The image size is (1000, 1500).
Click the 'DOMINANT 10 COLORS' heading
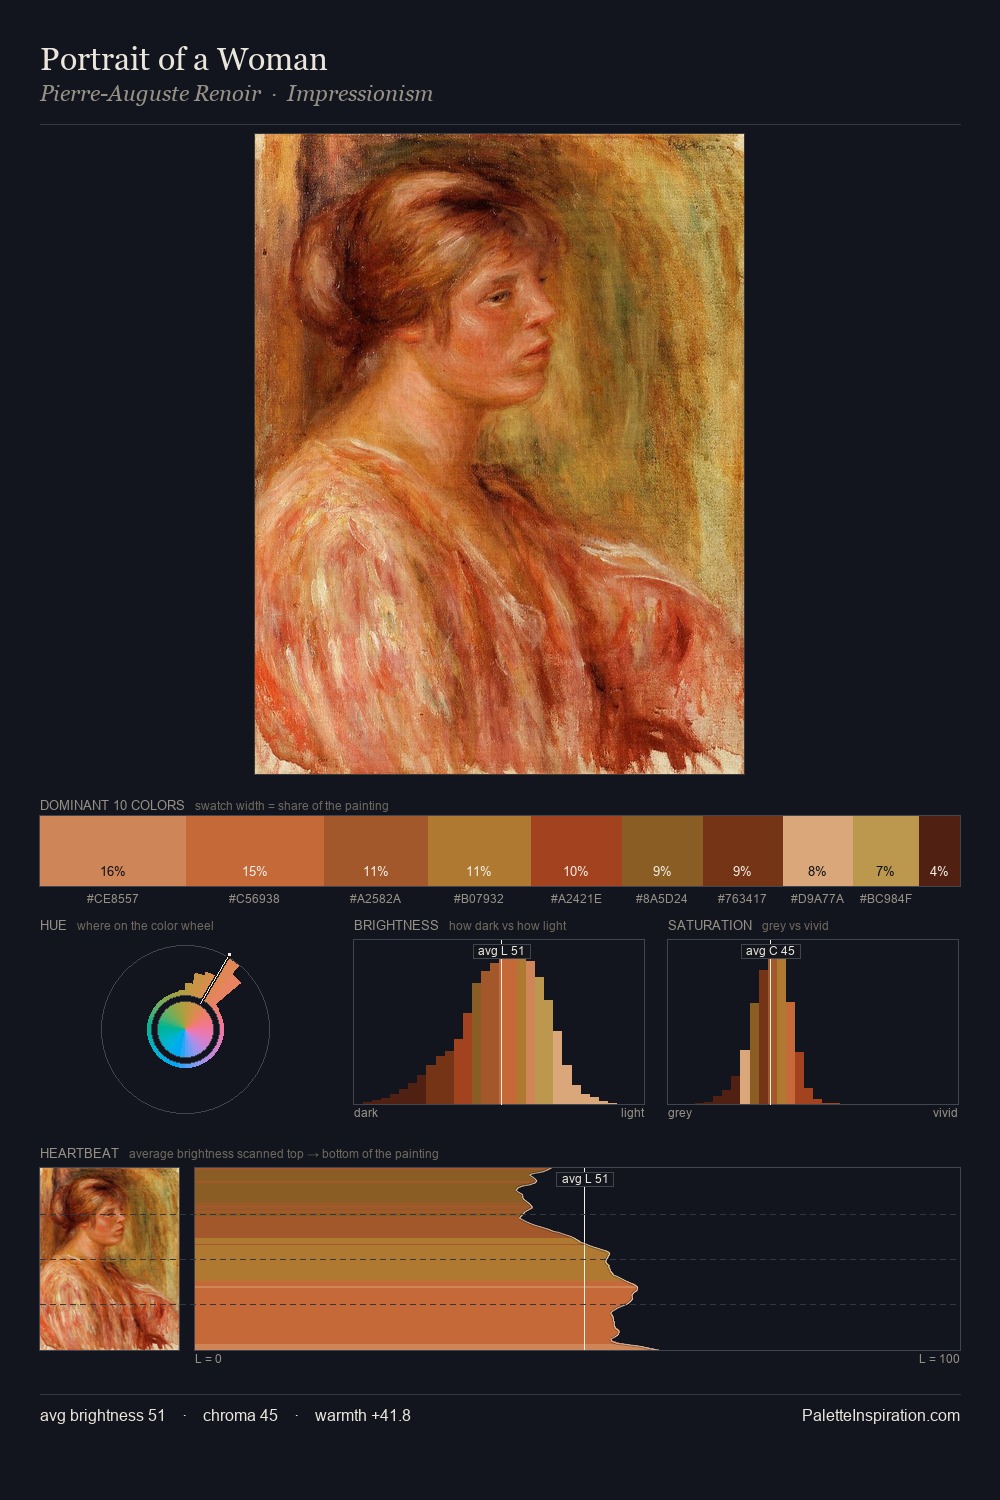pos(112,805)
